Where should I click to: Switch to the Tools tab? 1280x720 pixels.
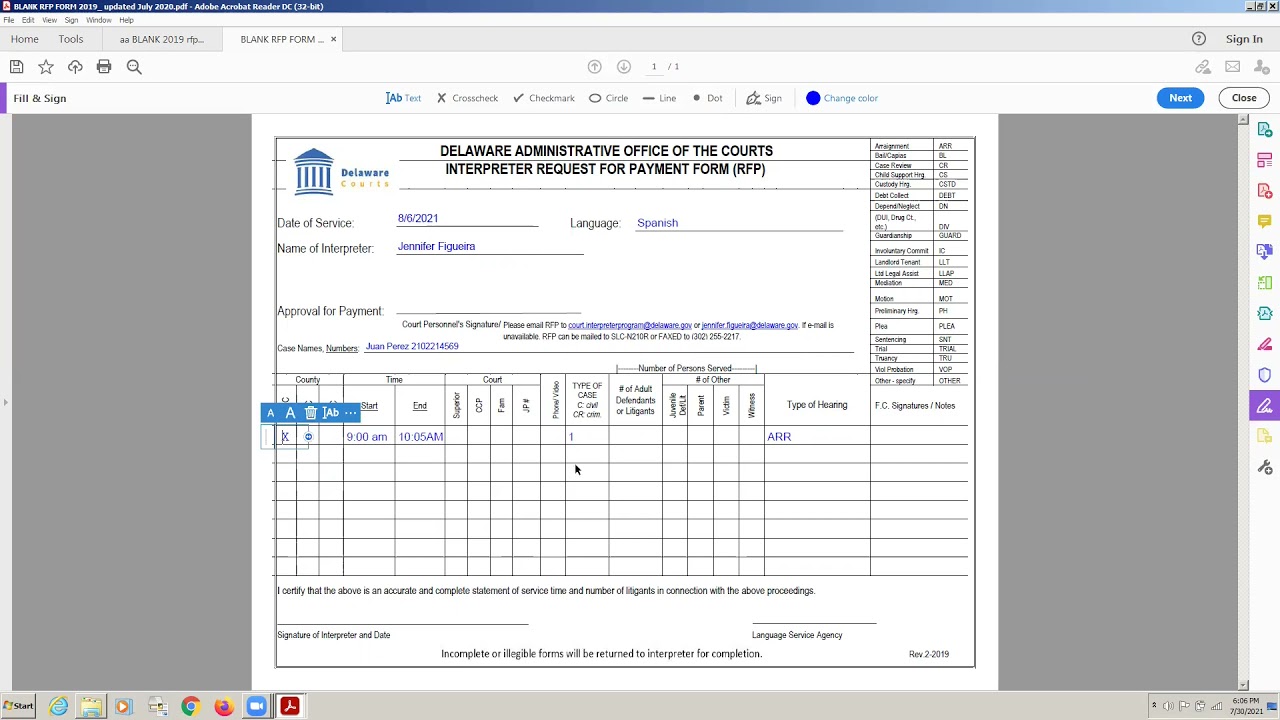click(x=71, y=39)
